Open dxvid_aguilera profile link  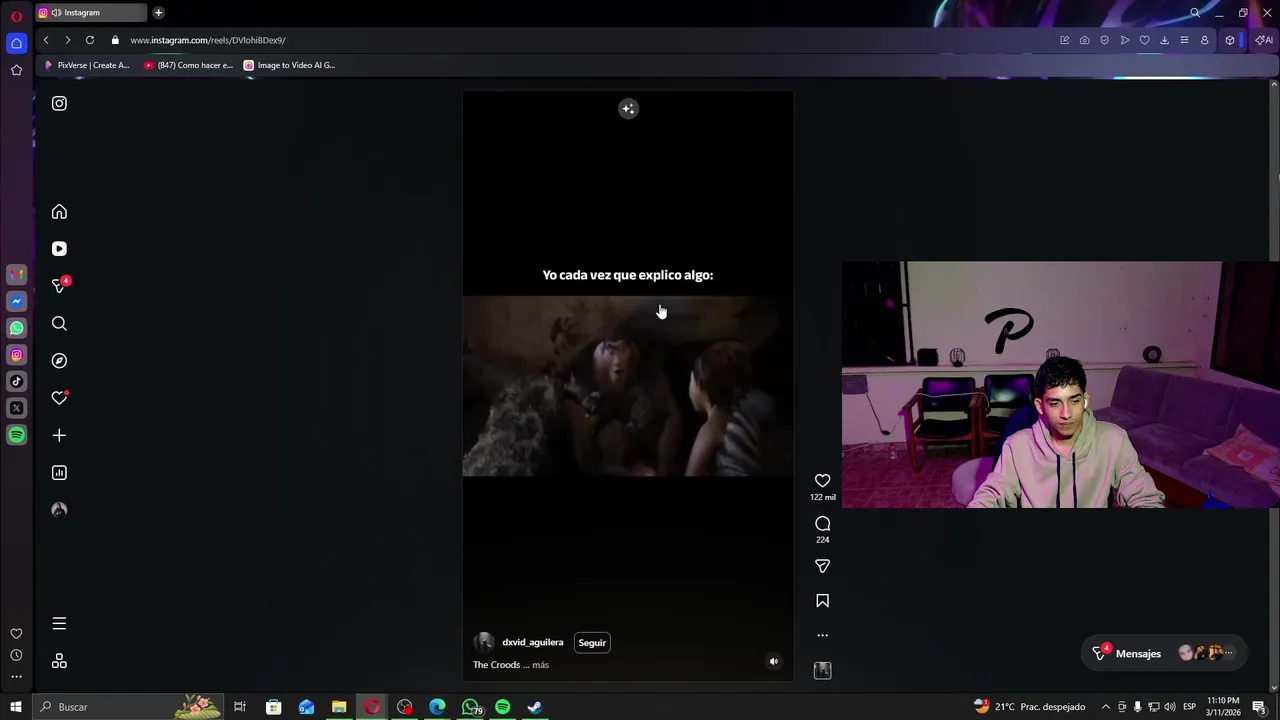[532, 643]
